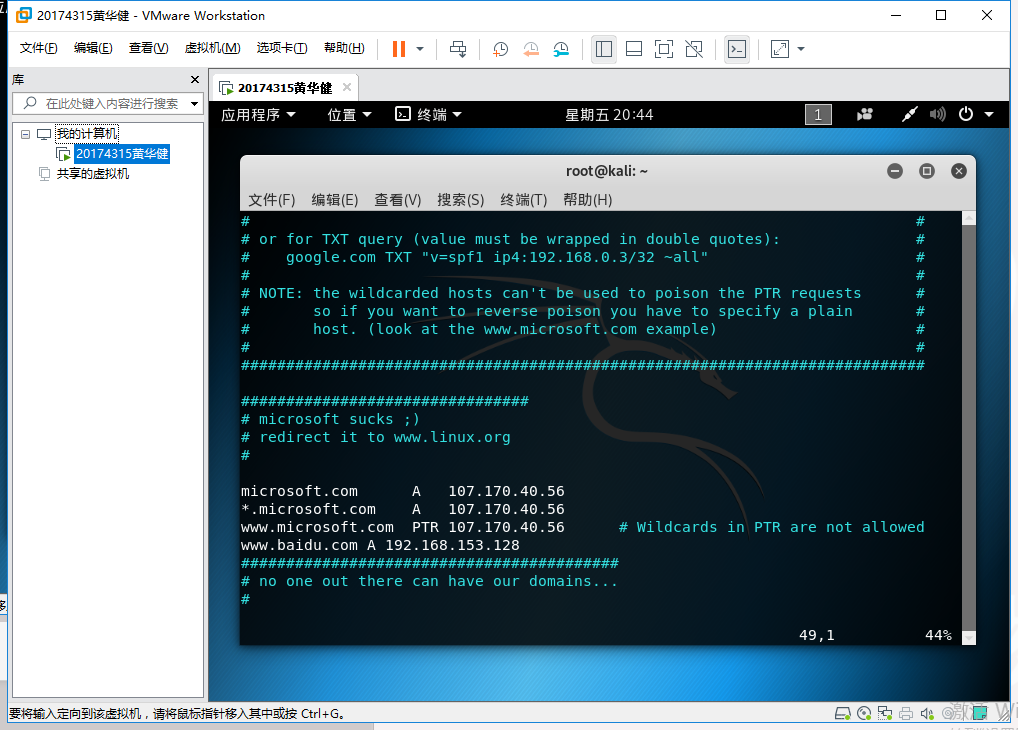Send Ctrl+Alt+Del to the VM

(x=458, y=49)
